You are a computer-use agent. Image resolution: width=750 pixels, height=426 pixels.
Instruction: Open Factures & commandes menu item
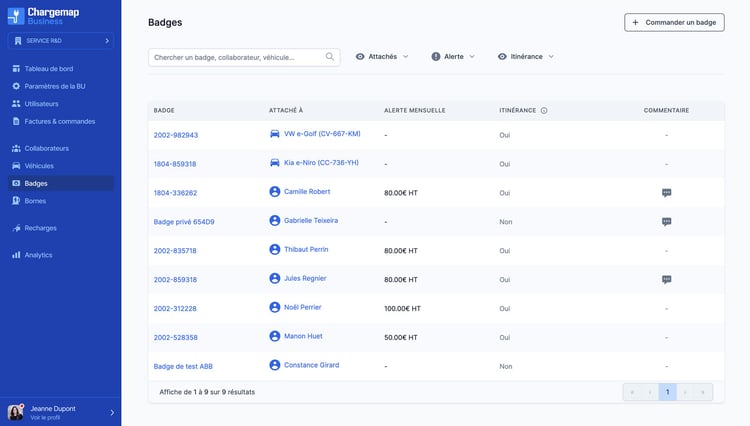[60, 121]
